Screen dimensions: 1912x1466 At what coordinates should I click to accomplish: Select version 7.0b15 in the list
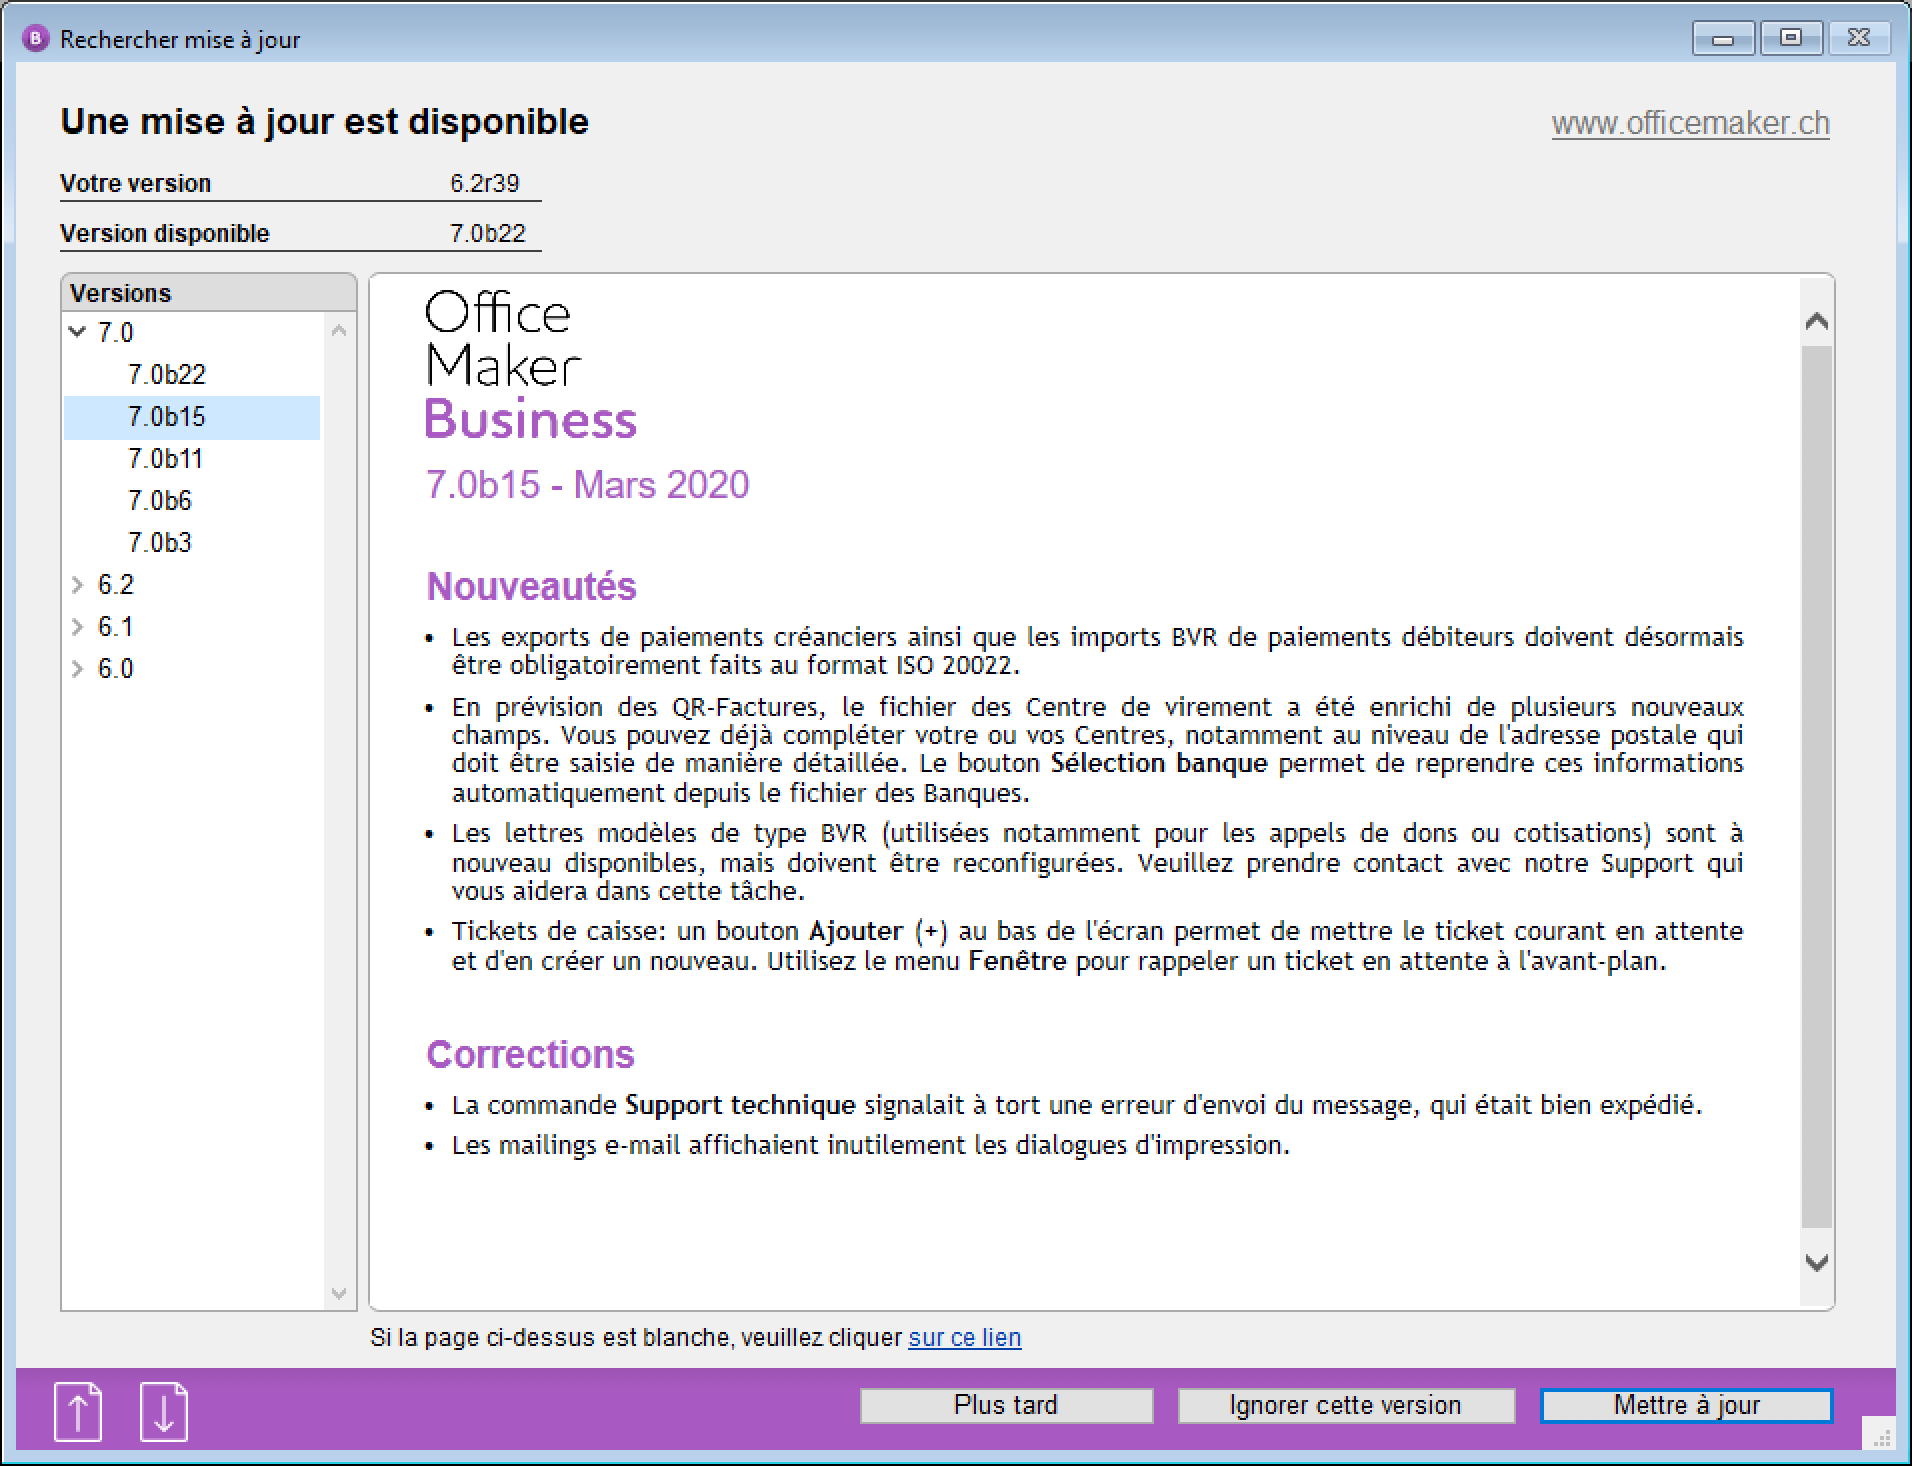coord(192,417)
